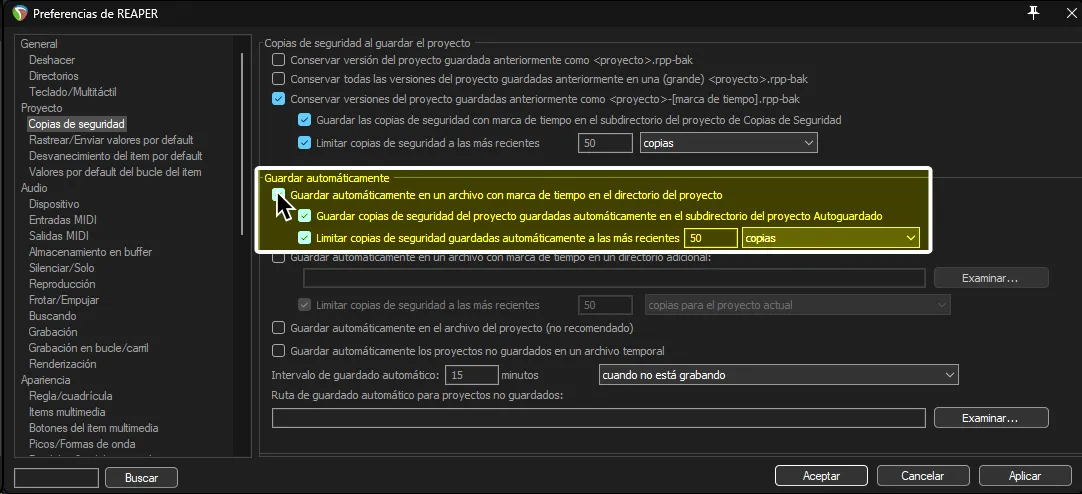Select Regla/cuadrícula in the preferences tree
1082x494 pixels.
(x=70, y=396)
